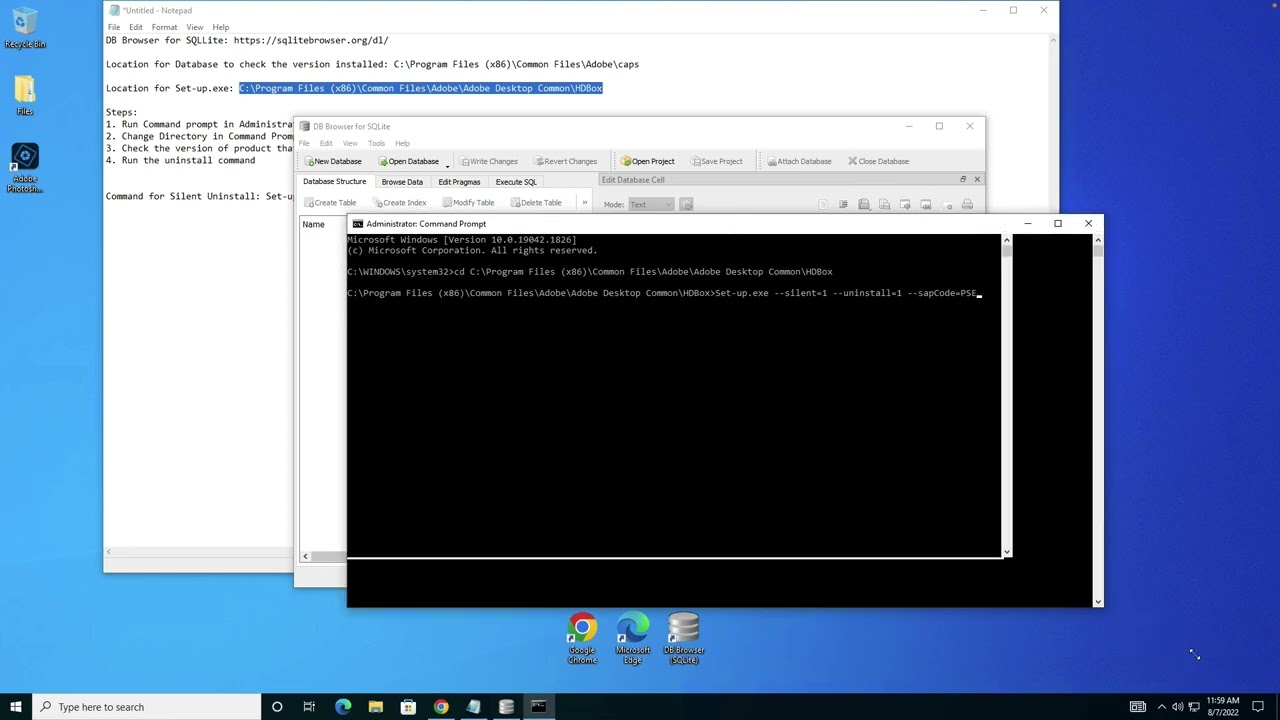Click auto-switch icon next to Mode dropdown

click(x=686, y=204)
